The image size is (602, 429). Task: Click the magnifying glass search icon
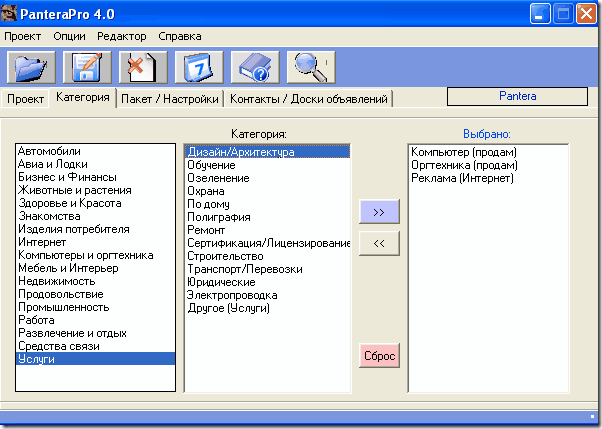[x=311, y=67]
